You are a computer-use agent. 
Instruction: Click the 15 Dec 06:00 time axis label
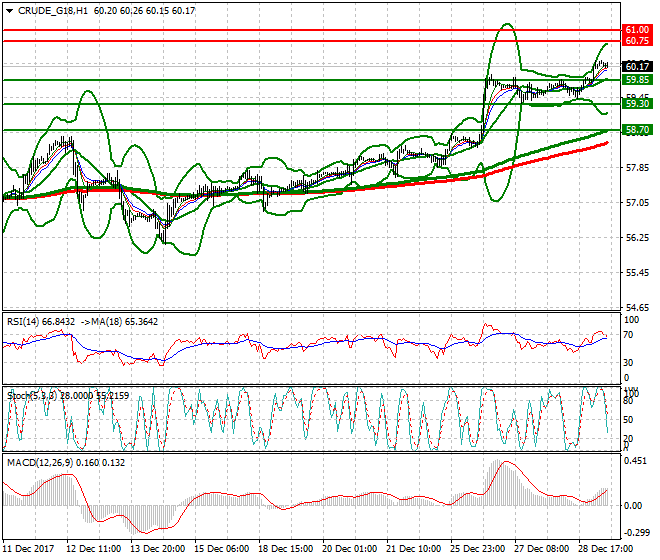click(222, 549)
